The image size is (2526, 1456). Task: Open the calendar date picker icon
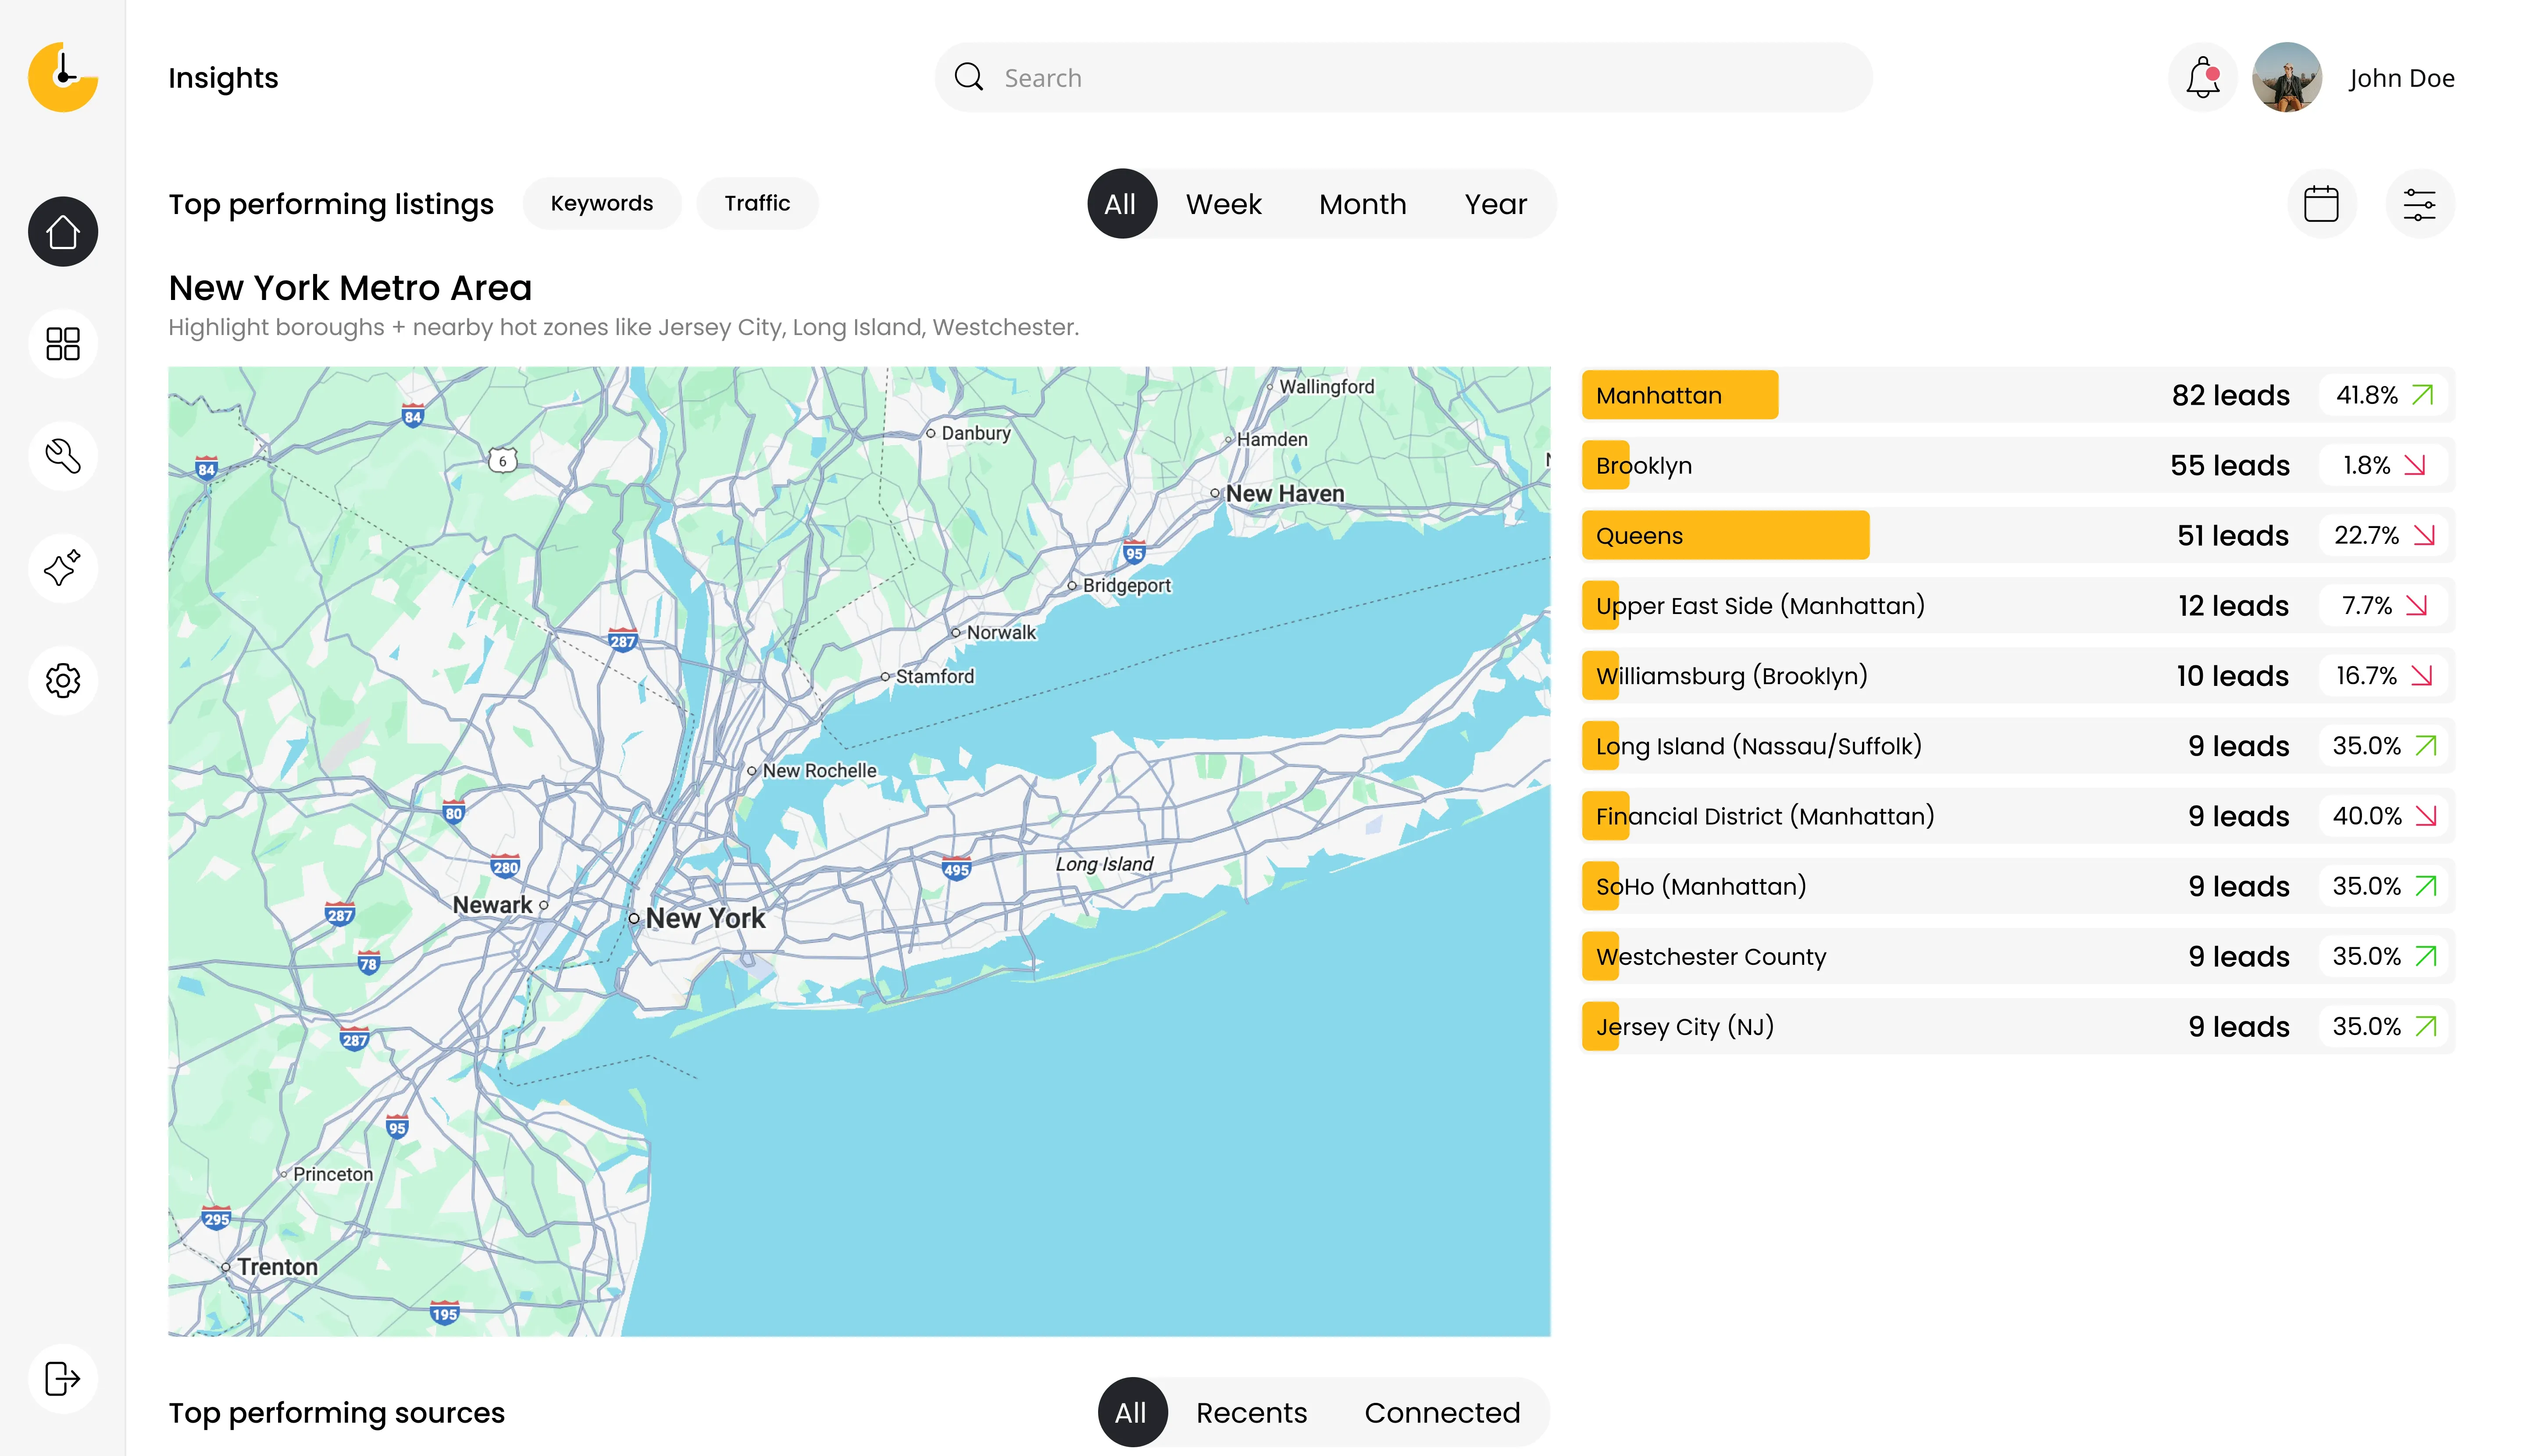(2321, 204)
